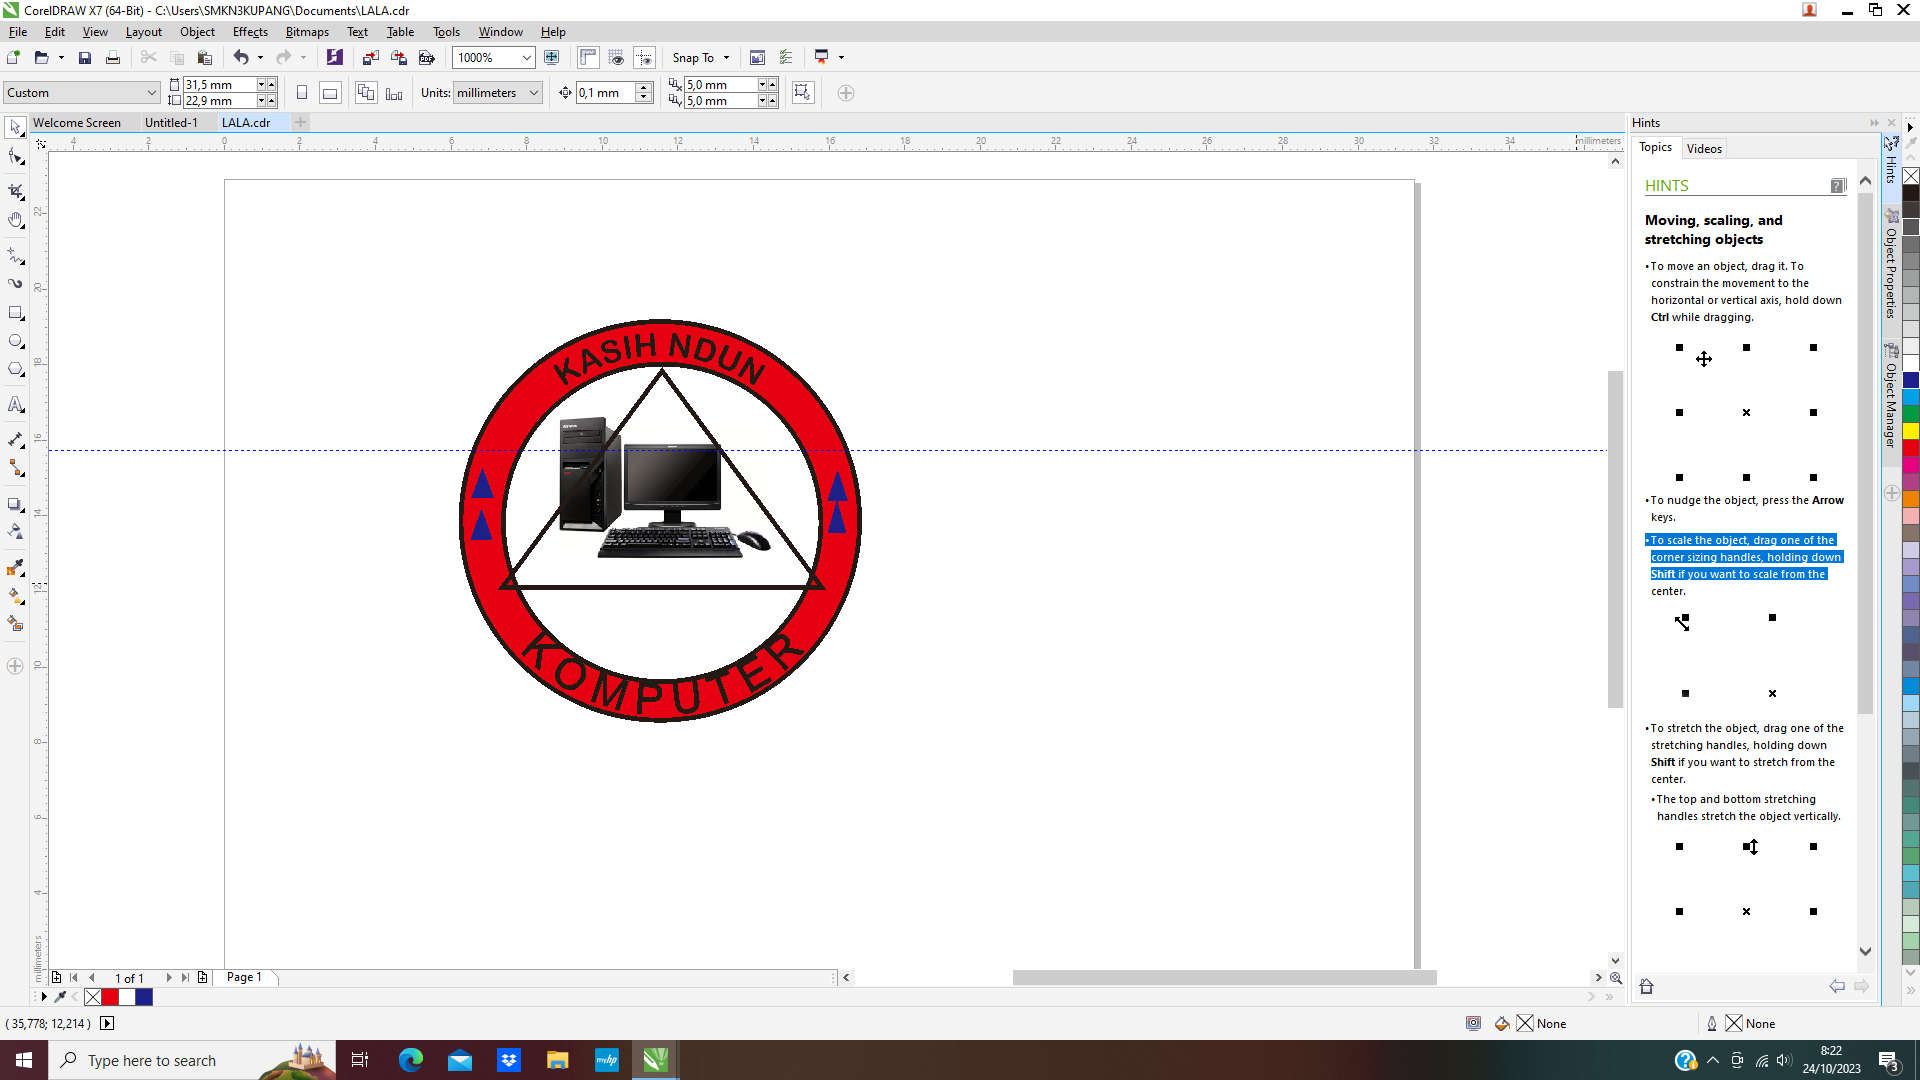Select the Connector tool
The image size is (1920, 1080).
tap(15, 468)
